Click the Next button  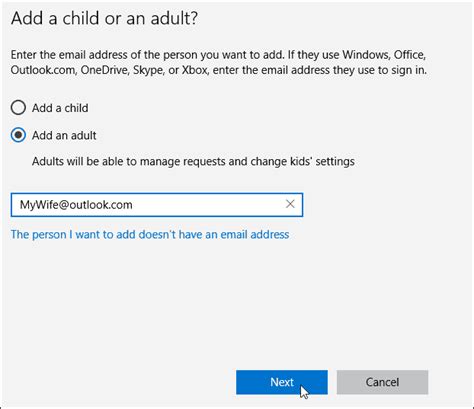pos(282,382)
